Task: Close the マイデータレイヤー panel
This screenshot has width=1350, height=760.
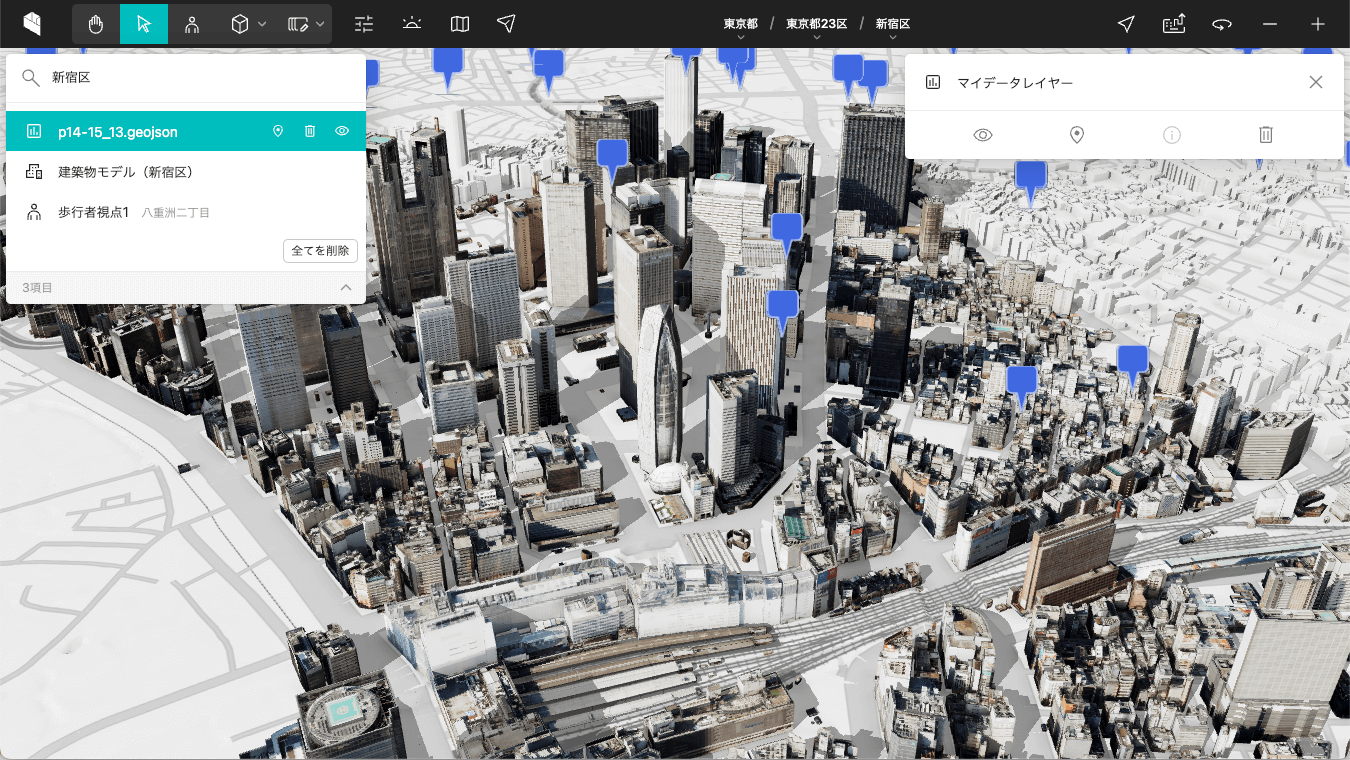Action: (x=1316, y=82)
